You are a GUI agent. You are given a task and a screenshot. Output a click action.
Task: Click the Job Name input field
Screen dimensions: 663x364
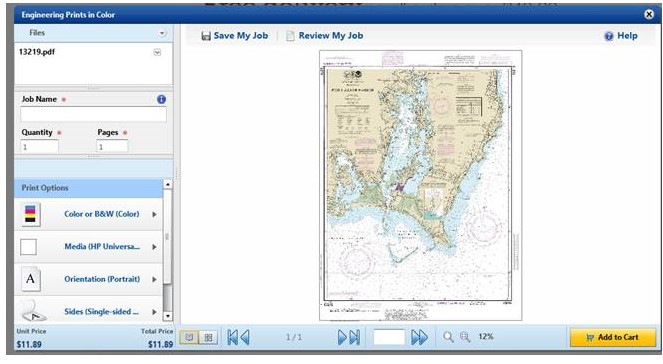93,115
